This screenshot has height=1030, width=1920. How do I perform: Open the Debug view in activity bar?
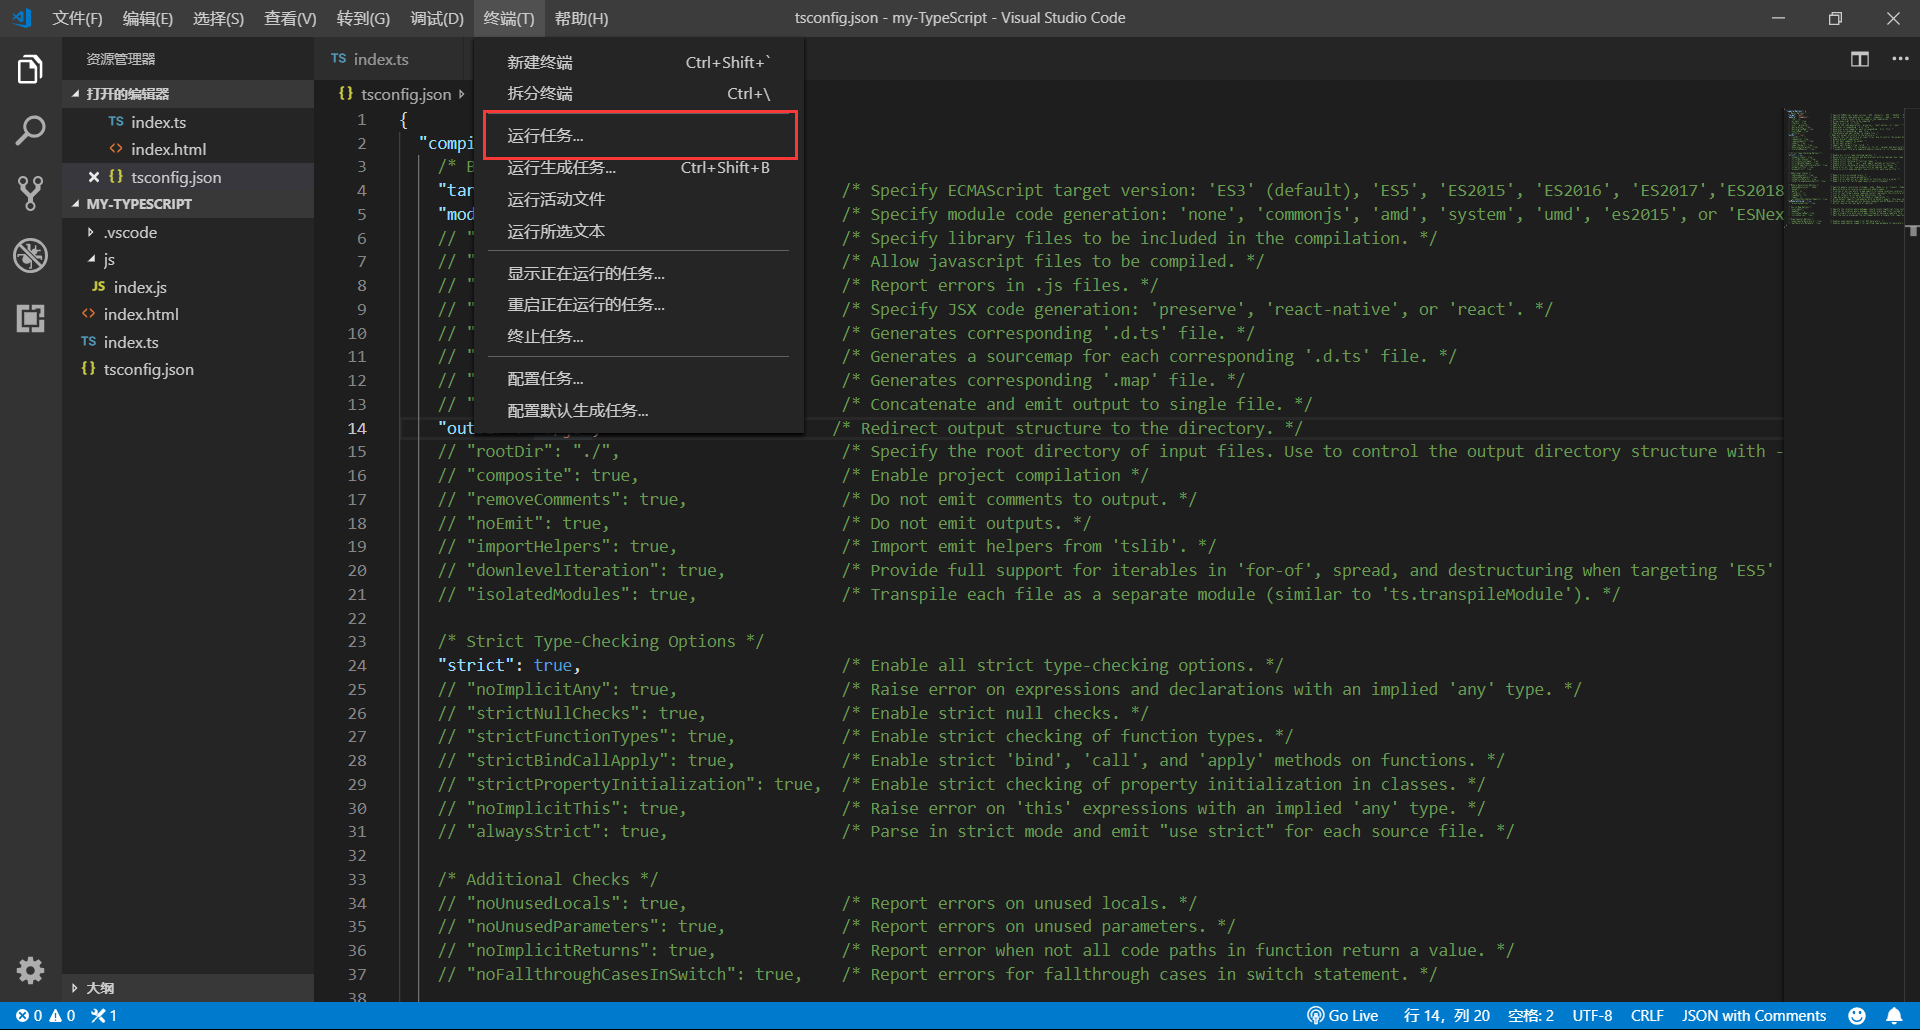click(x=30, y=255)
